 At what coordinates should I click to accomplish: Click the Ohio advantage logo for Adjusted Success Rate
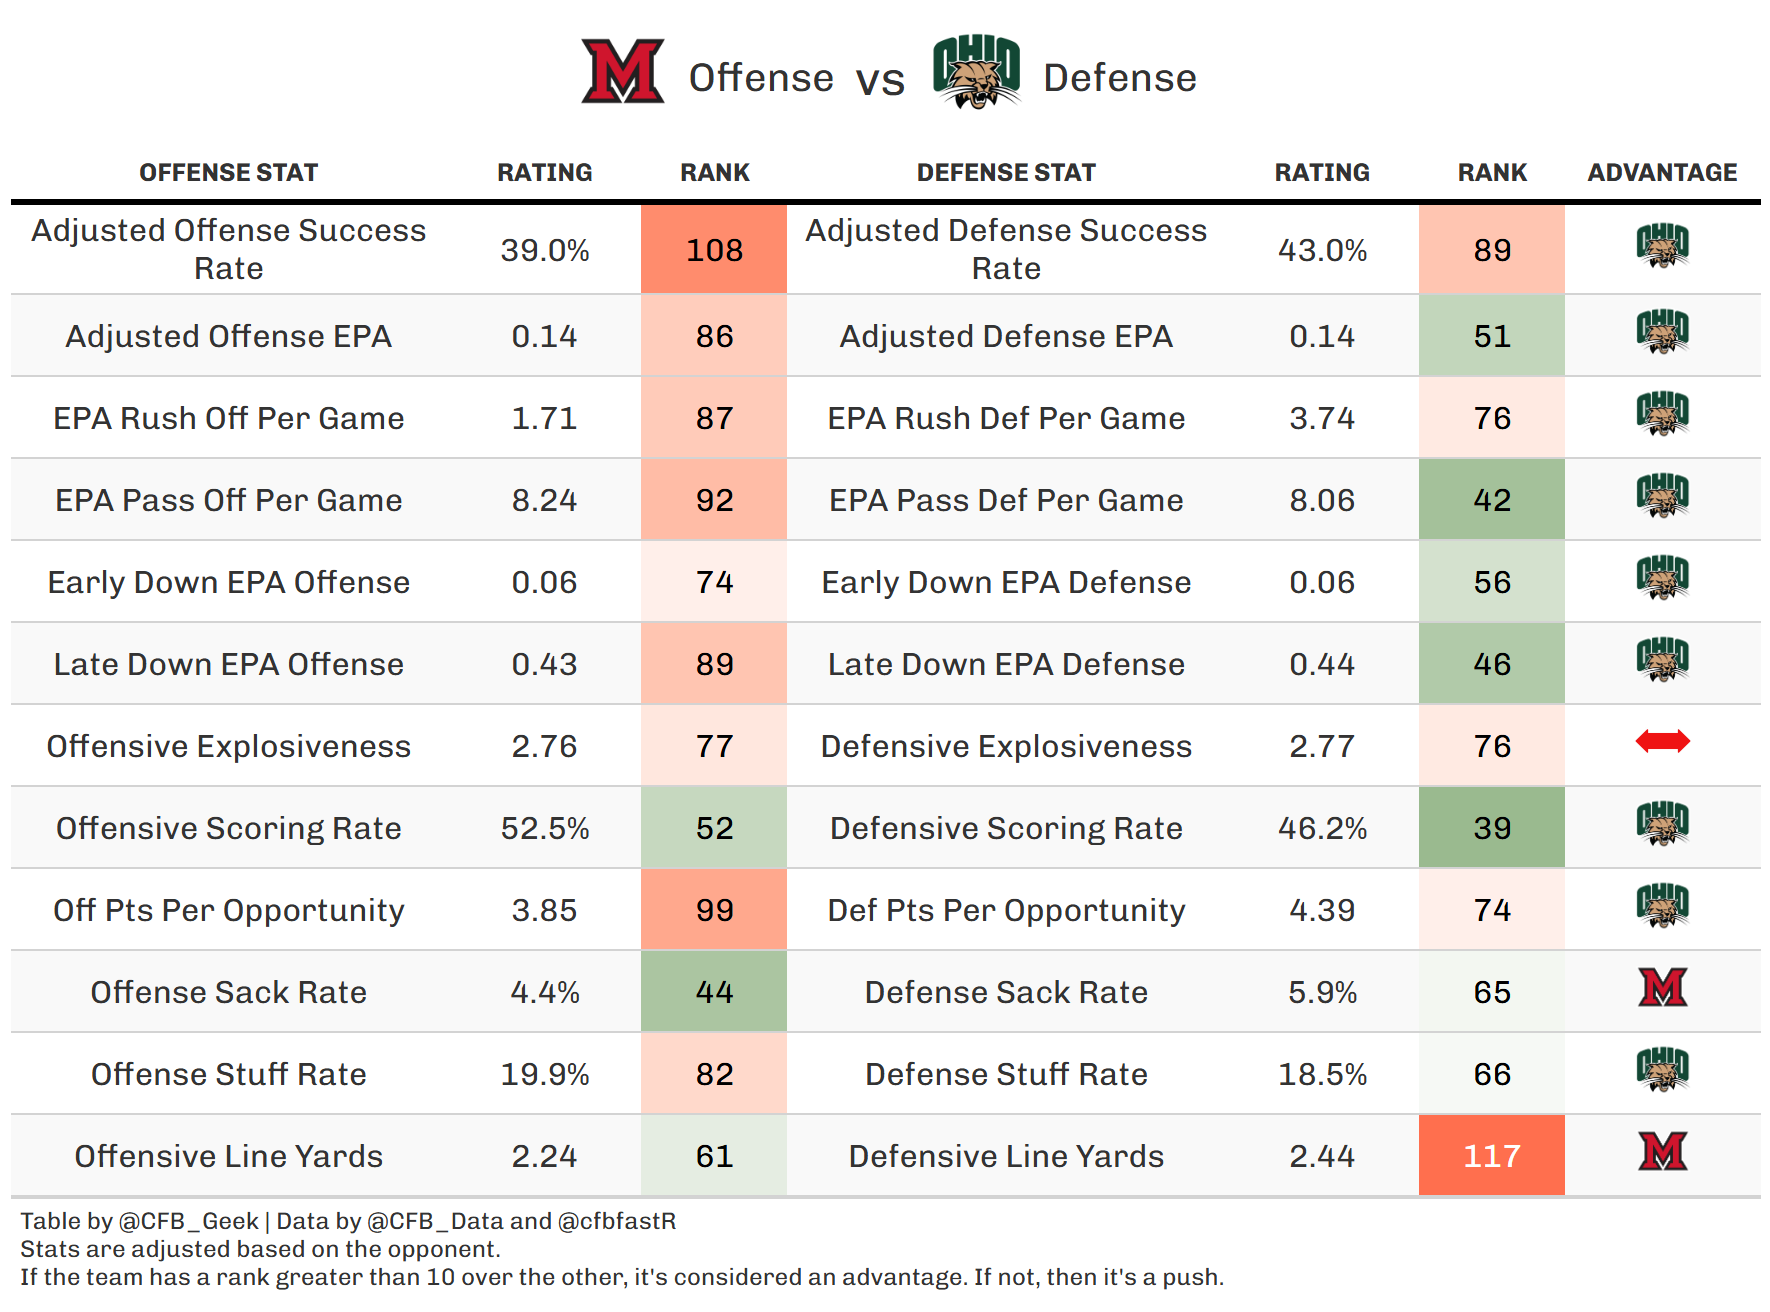1662,246
